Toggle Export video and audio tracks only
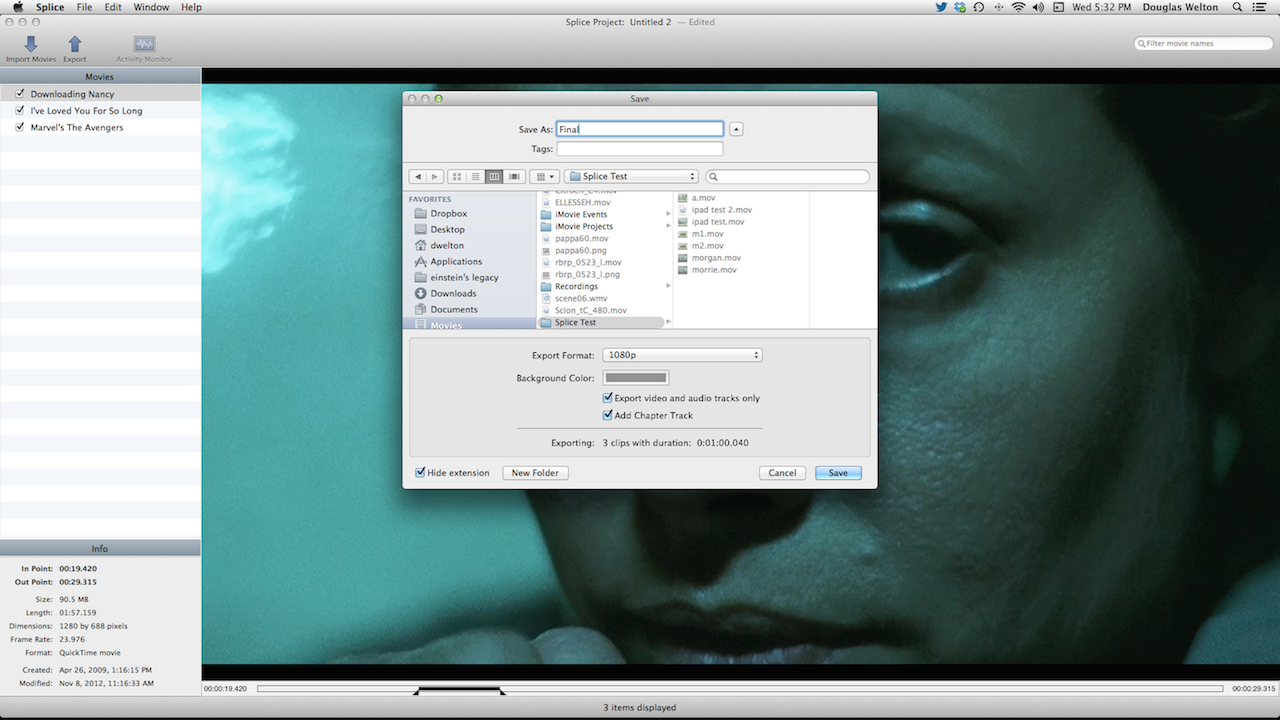The image size is (1280, 720). pyautogui.click(x=608, y=398)
